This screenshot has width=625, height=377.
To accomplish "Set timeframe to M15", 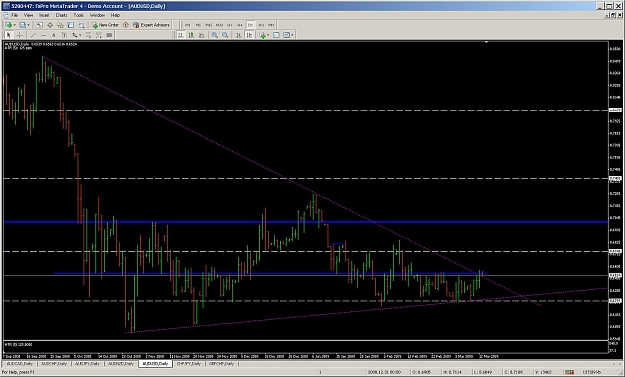I will pos(208,25).
